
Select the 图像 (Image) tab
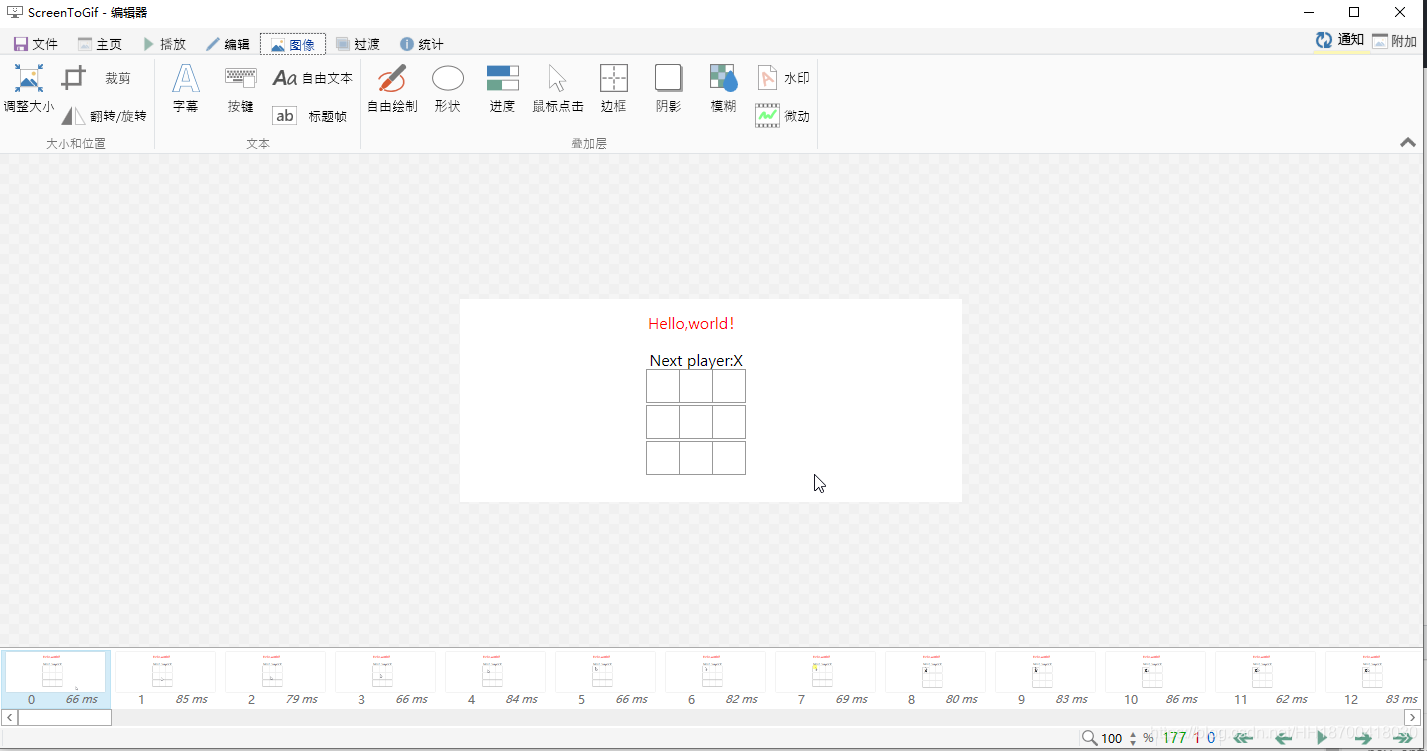[293, 44]
